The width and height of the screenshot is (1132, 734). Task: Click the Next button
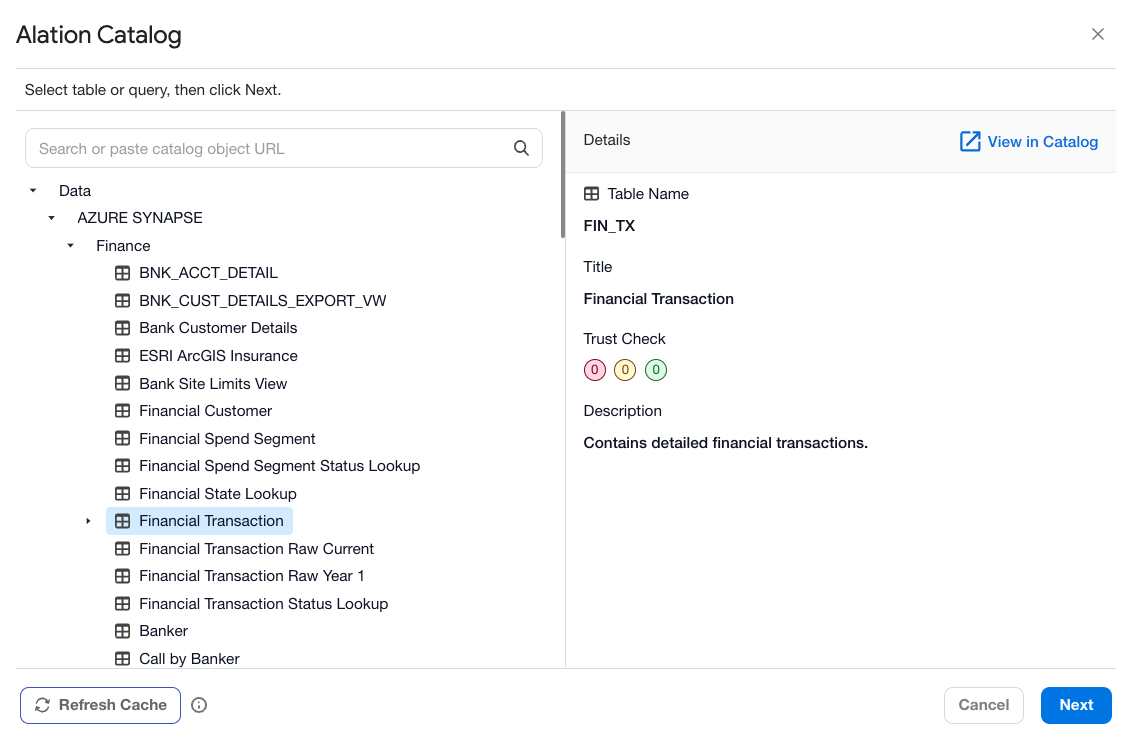(x=1076, y=705)
